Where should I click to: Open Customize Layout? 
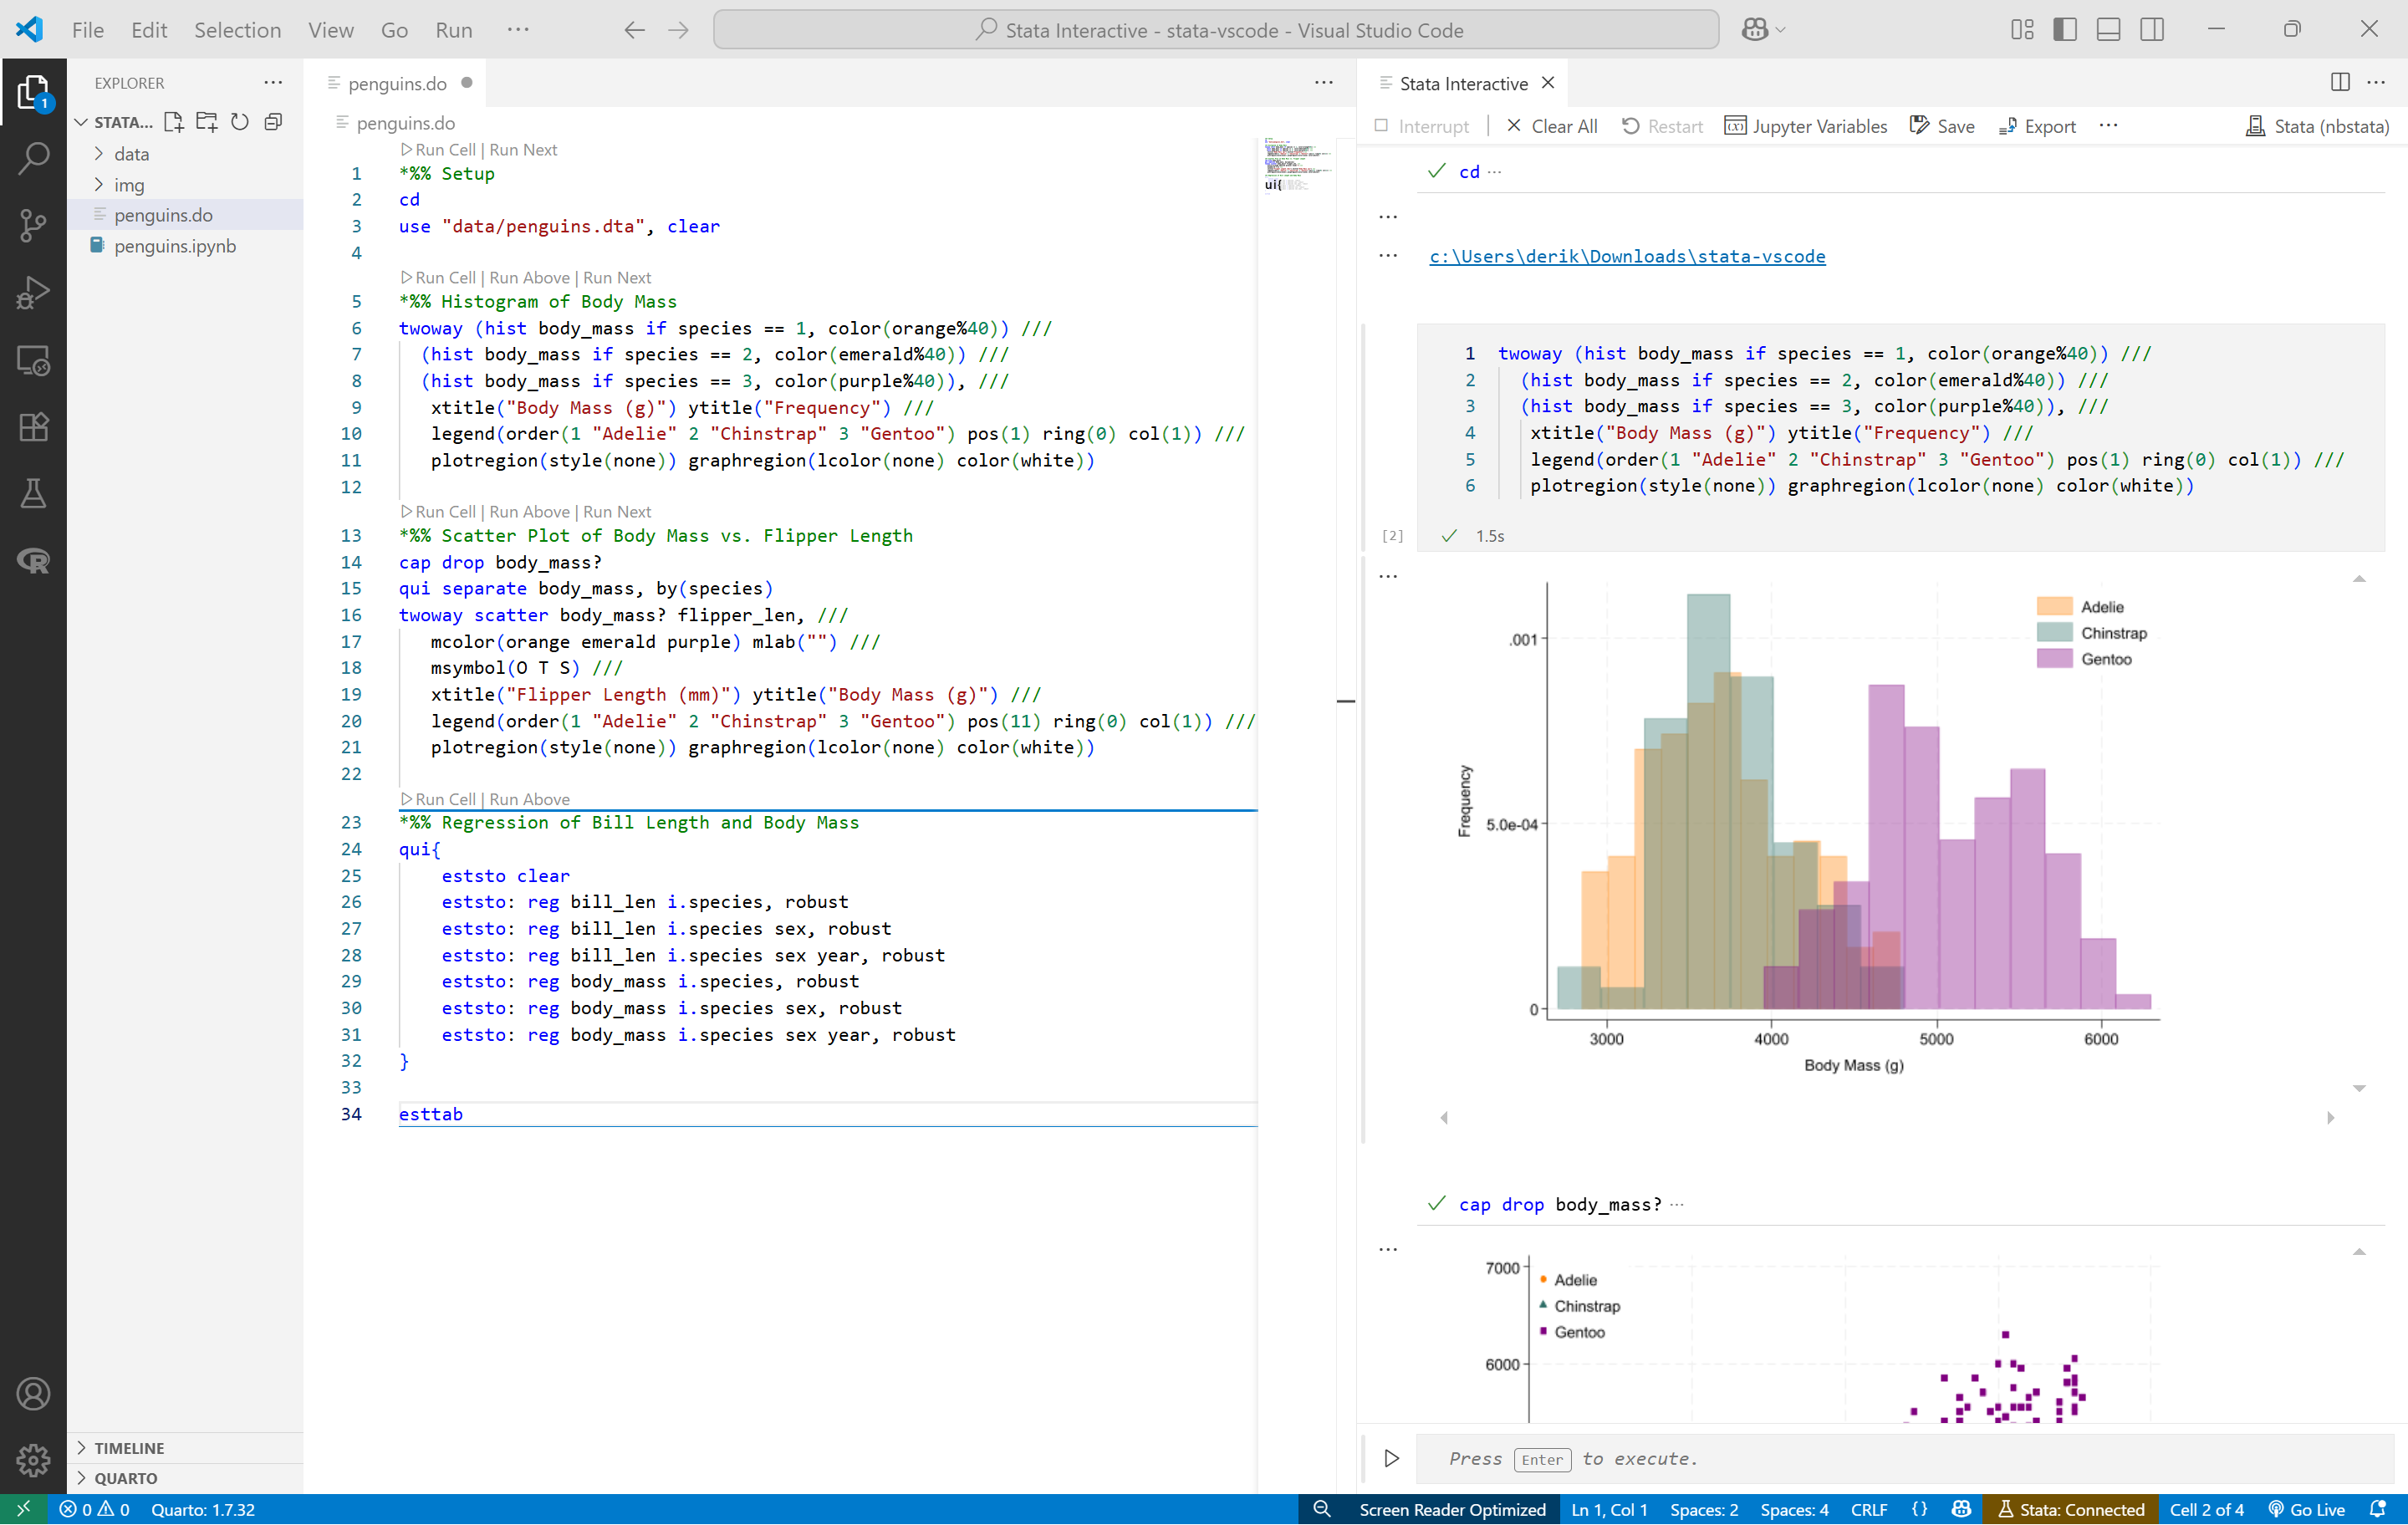coord(2022,30)
